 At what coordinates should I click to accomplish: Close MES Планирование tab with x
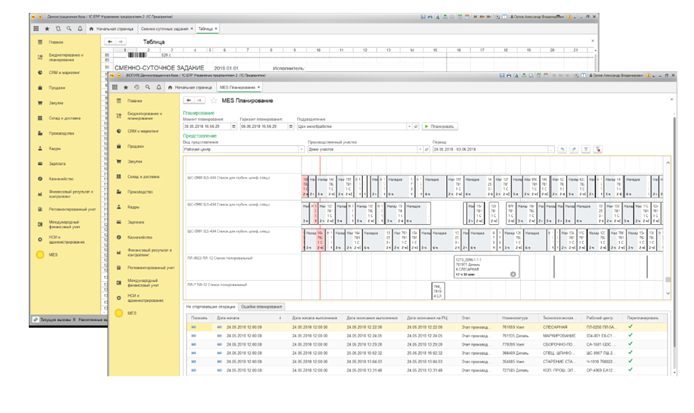click(x=259, y=87)
